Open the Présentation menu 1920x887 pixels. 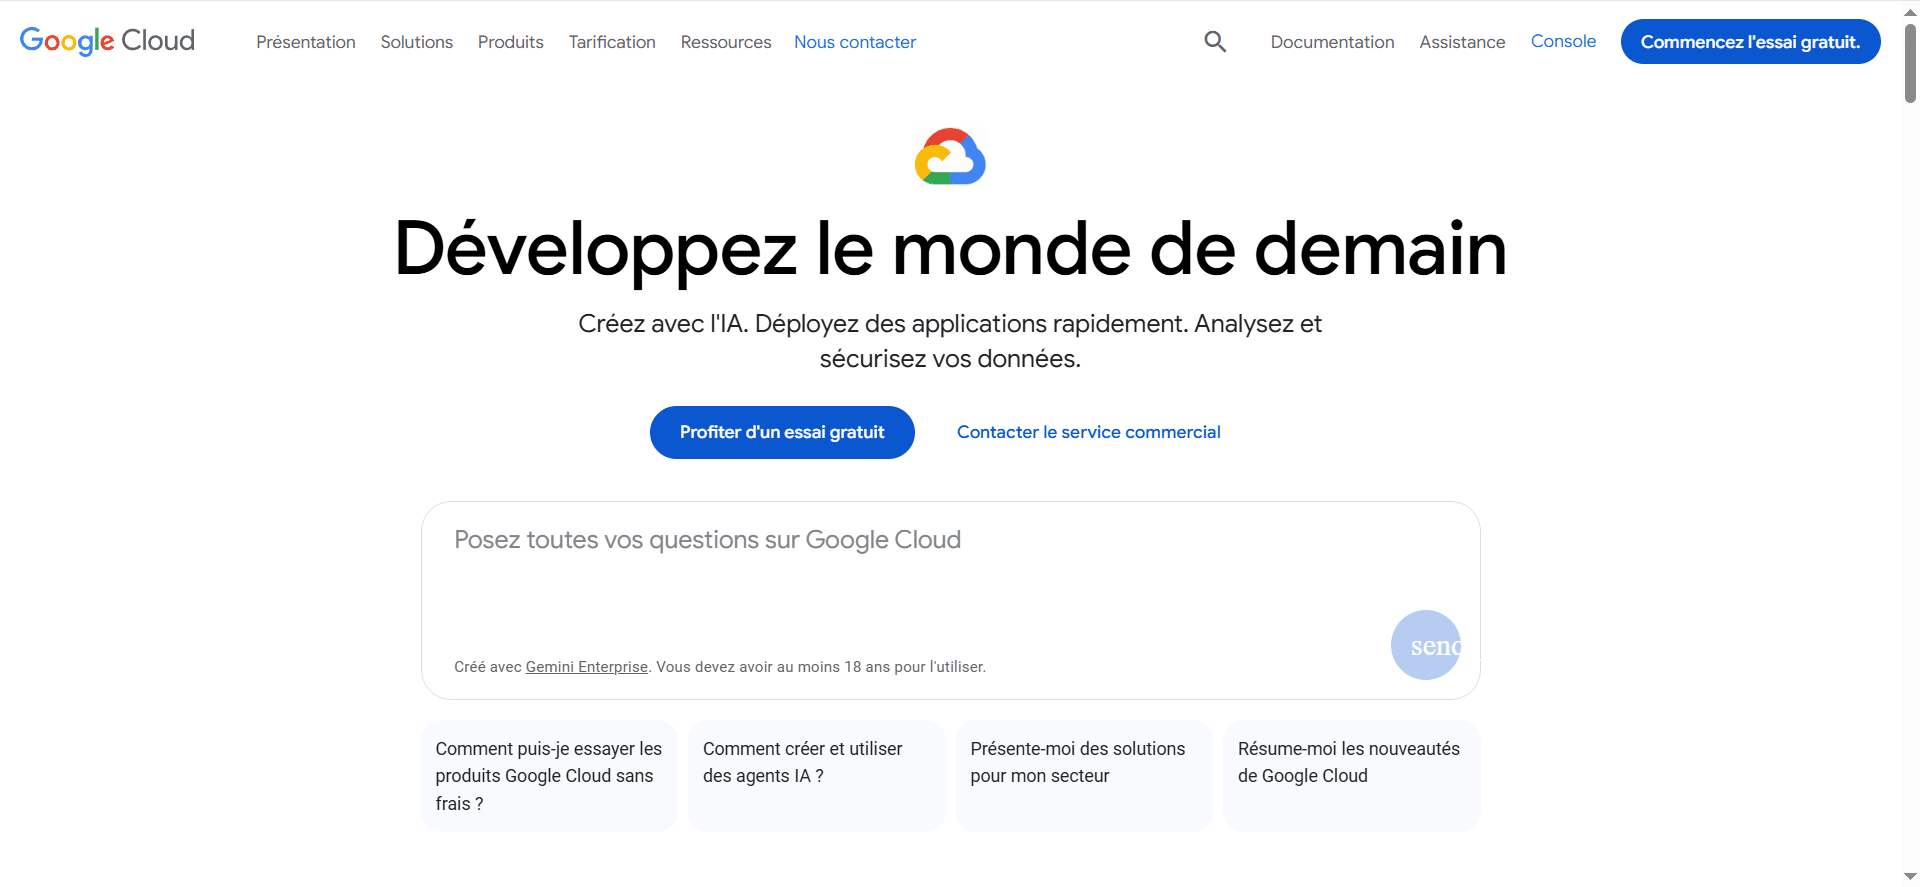tap(306, 42)
